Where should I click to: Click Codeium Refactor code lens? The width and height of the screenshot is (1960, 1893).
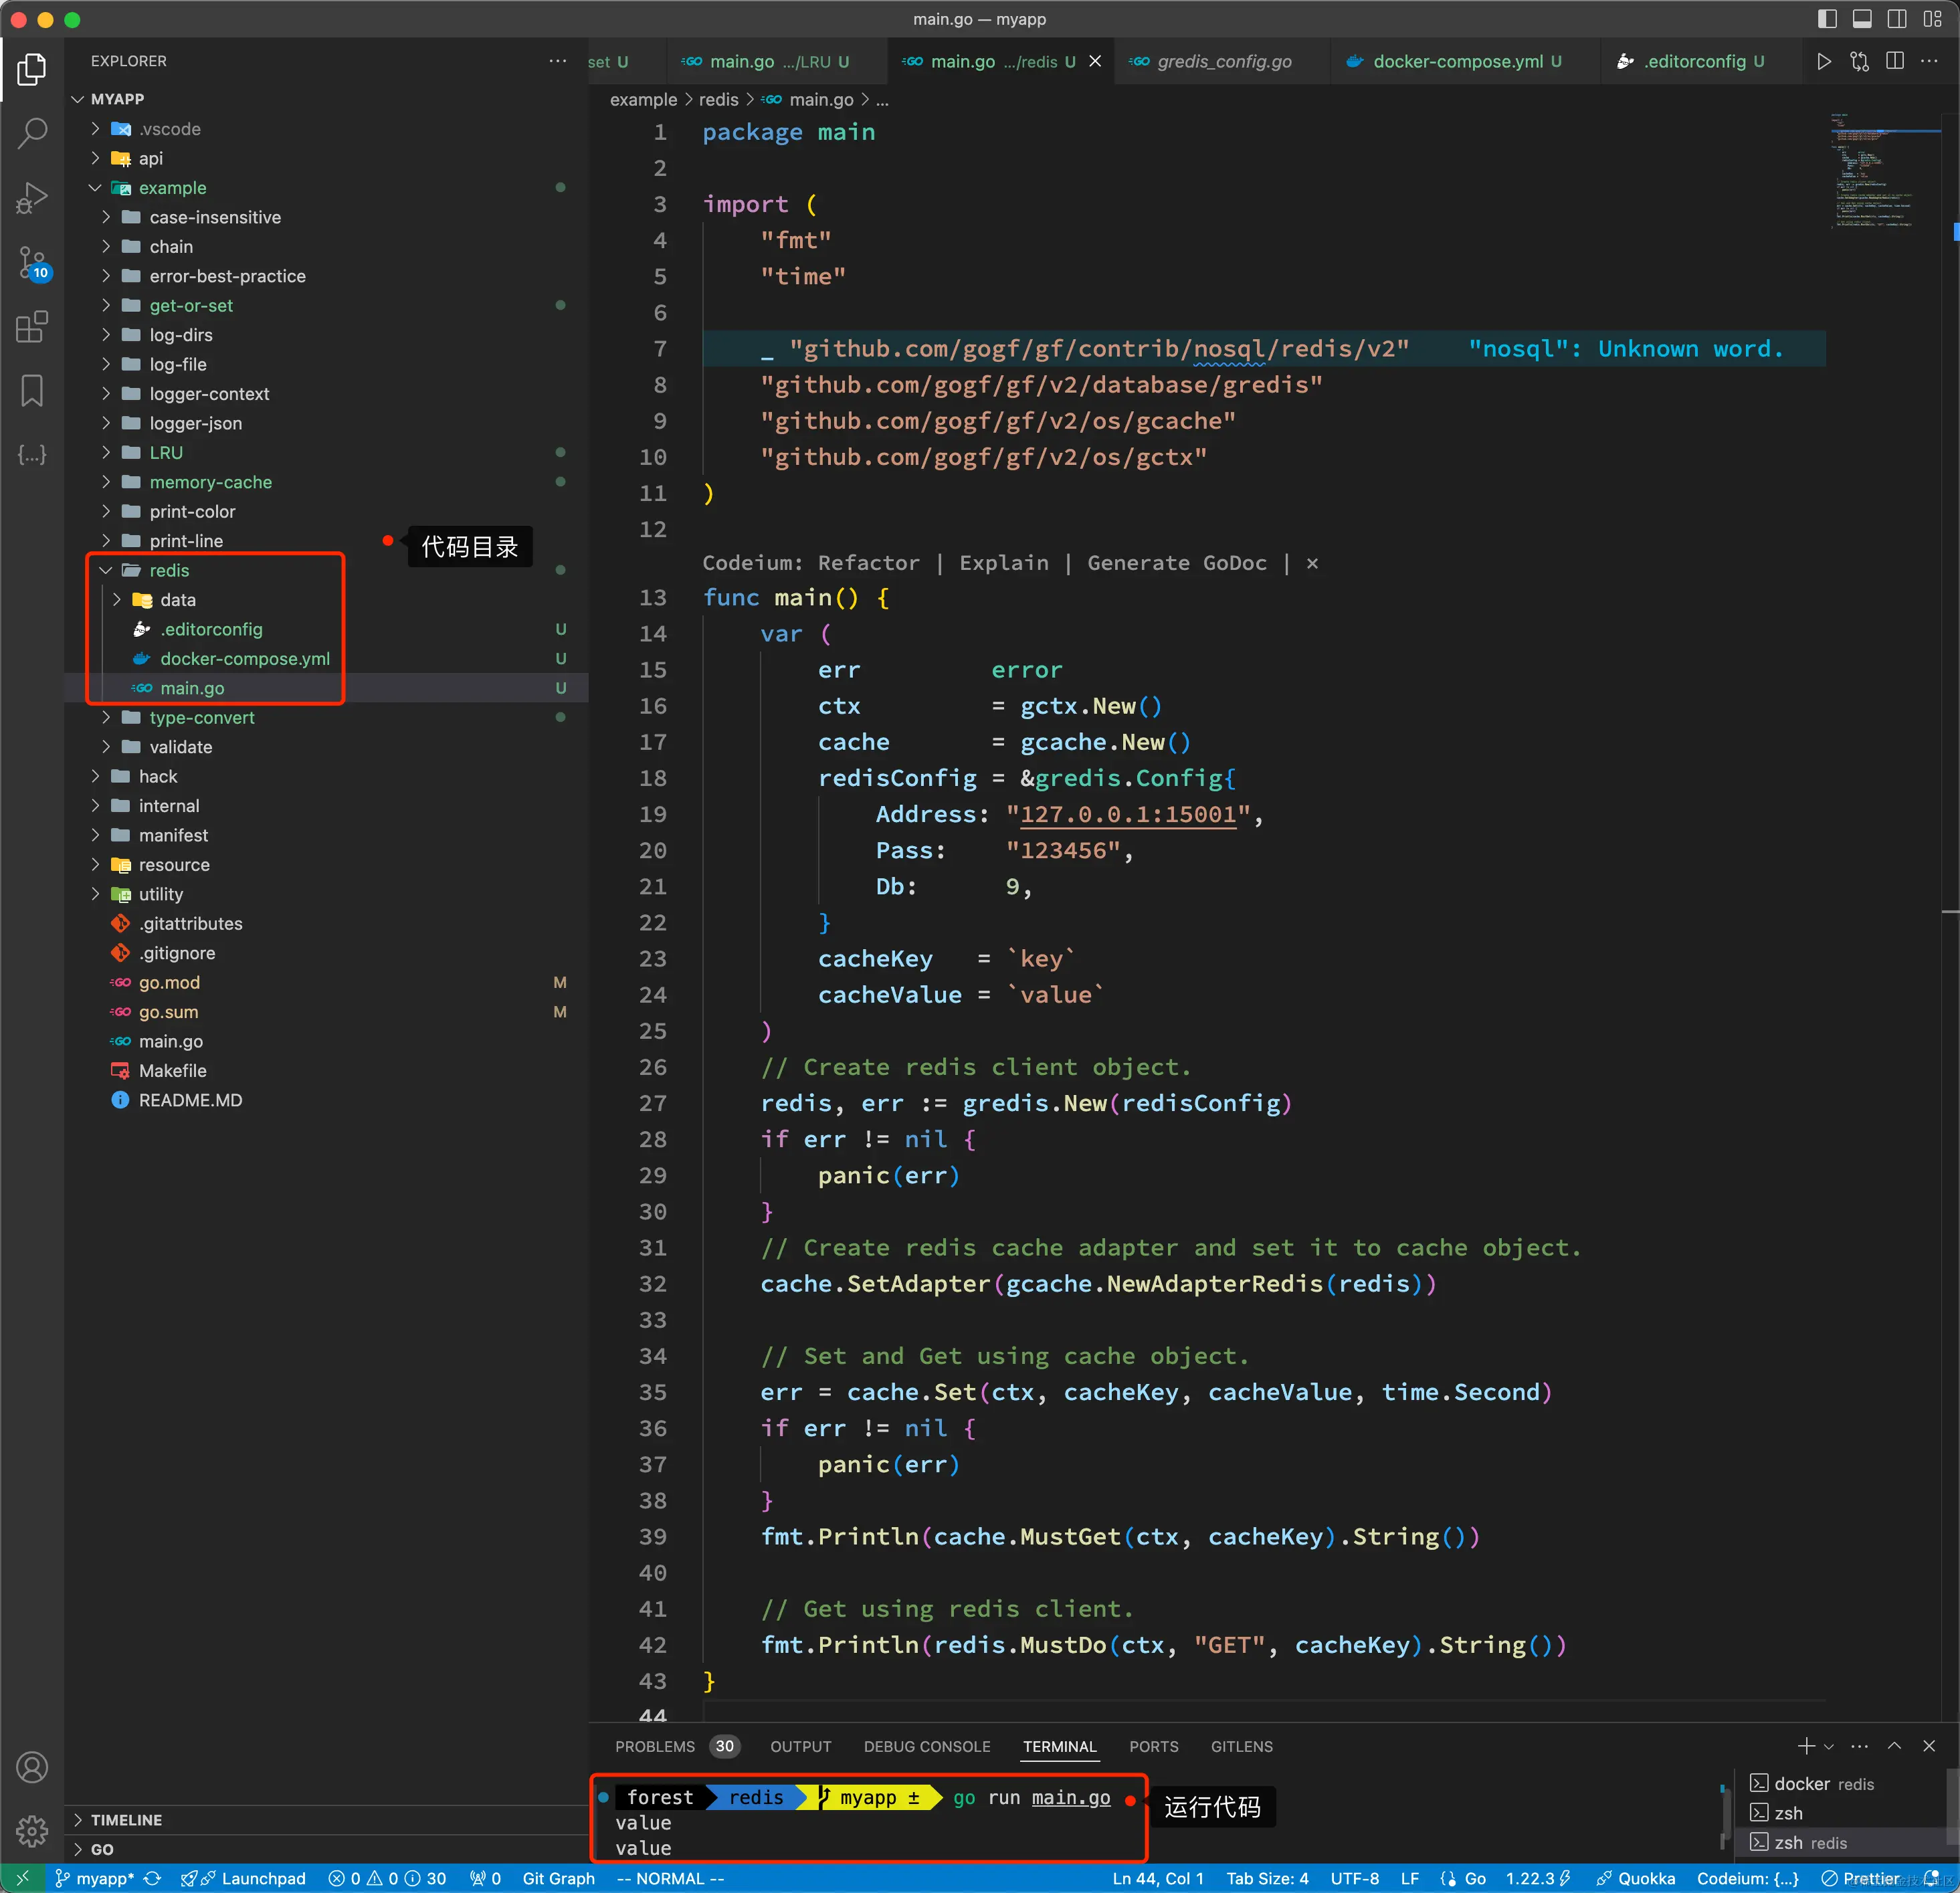click(x=868, y=563)
